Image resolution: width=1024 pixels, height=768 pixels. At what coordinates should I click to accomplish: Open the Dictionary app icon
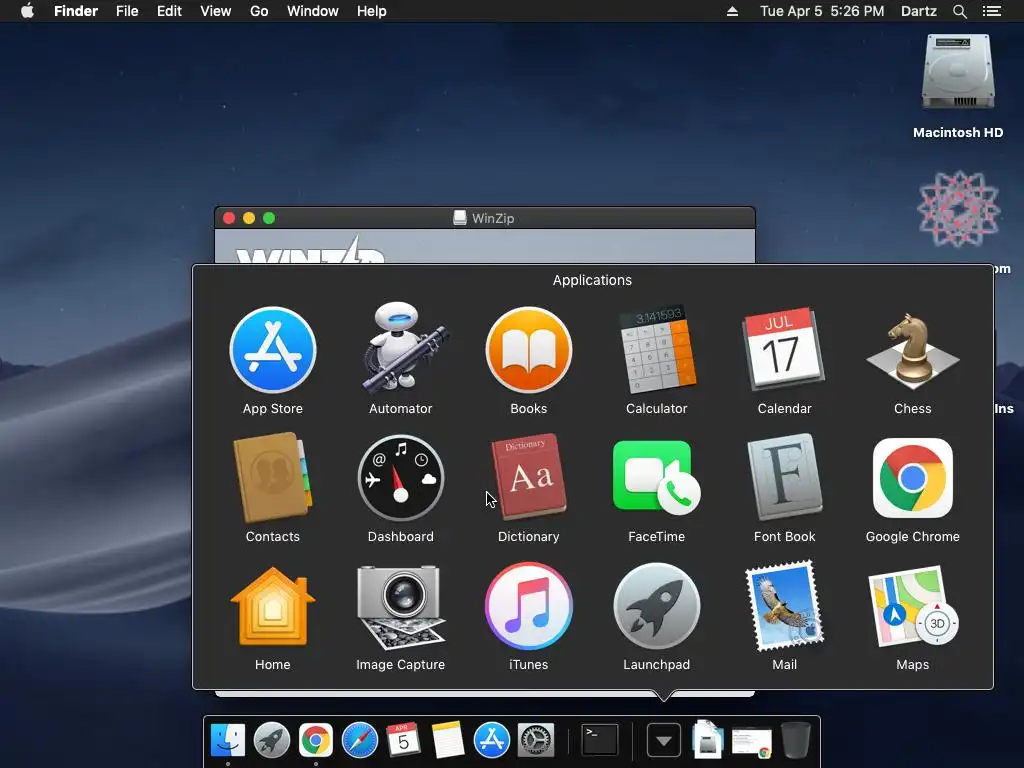[528, 478]
